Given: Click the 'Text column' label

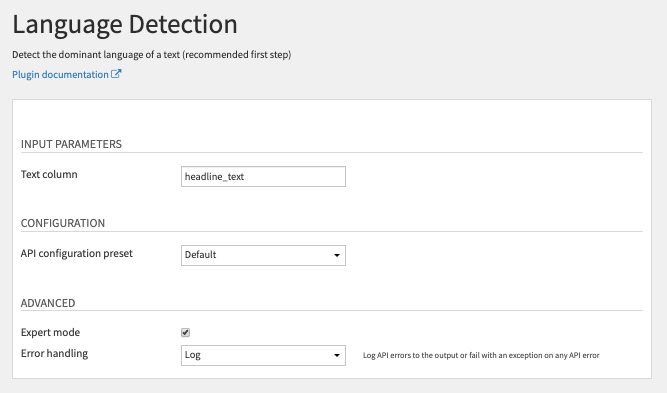Looking at the screenshot, I should pyautogui.click(x=49, y=174).
